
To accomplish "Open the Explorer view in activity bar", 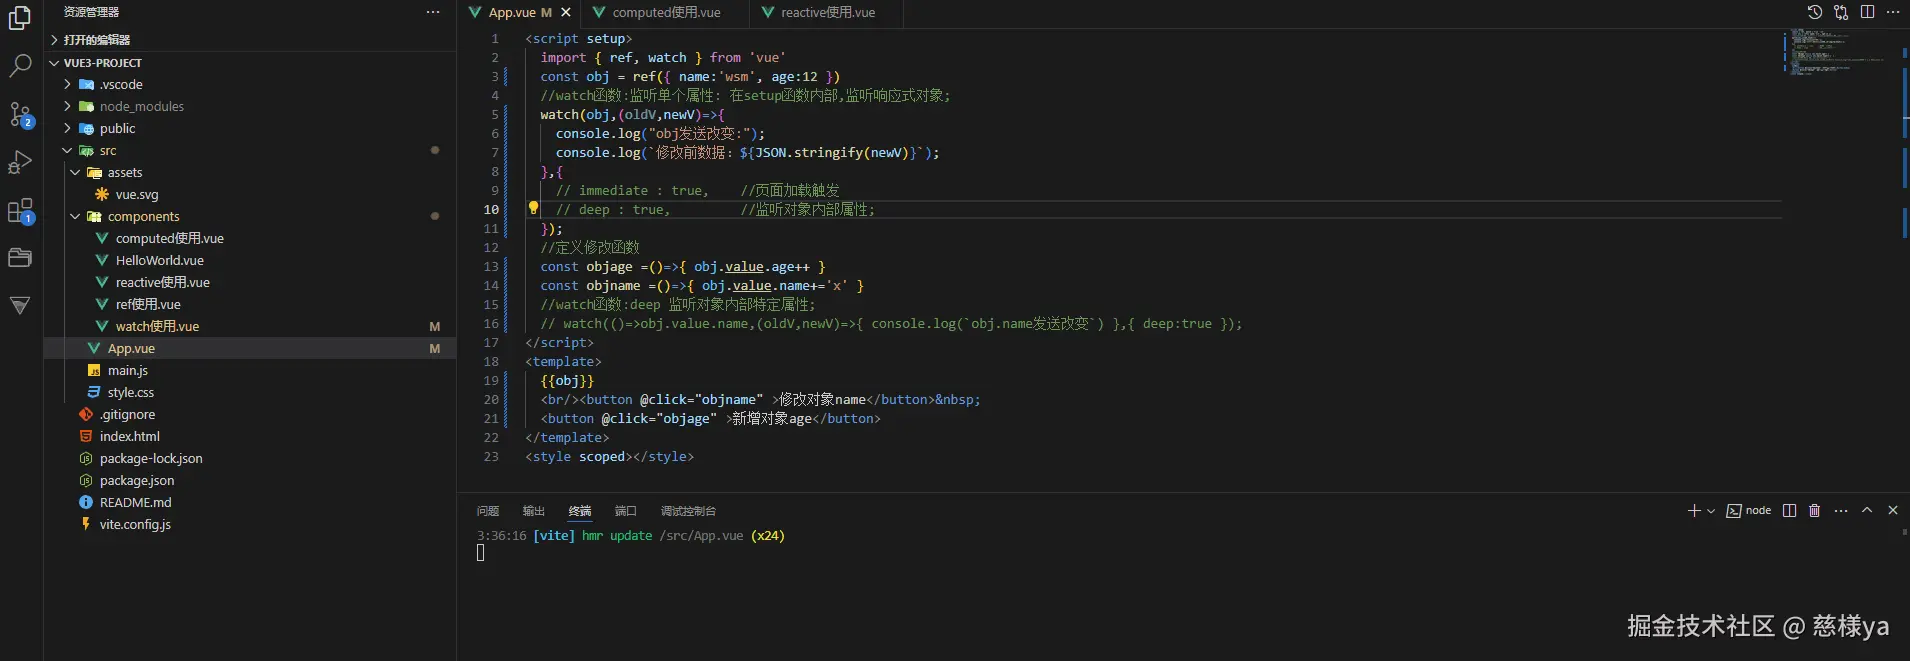I will point(19,18).
